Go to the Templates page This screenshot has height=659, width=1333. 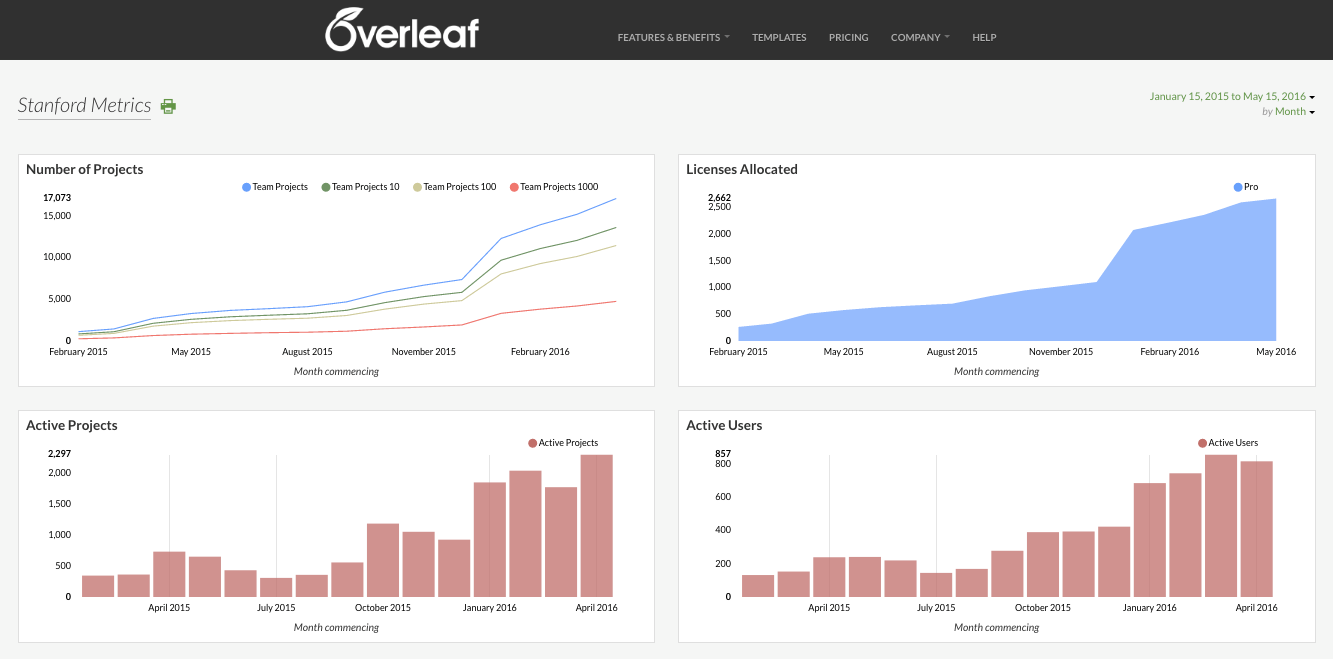pyautogui.click(x=779, y=37)
